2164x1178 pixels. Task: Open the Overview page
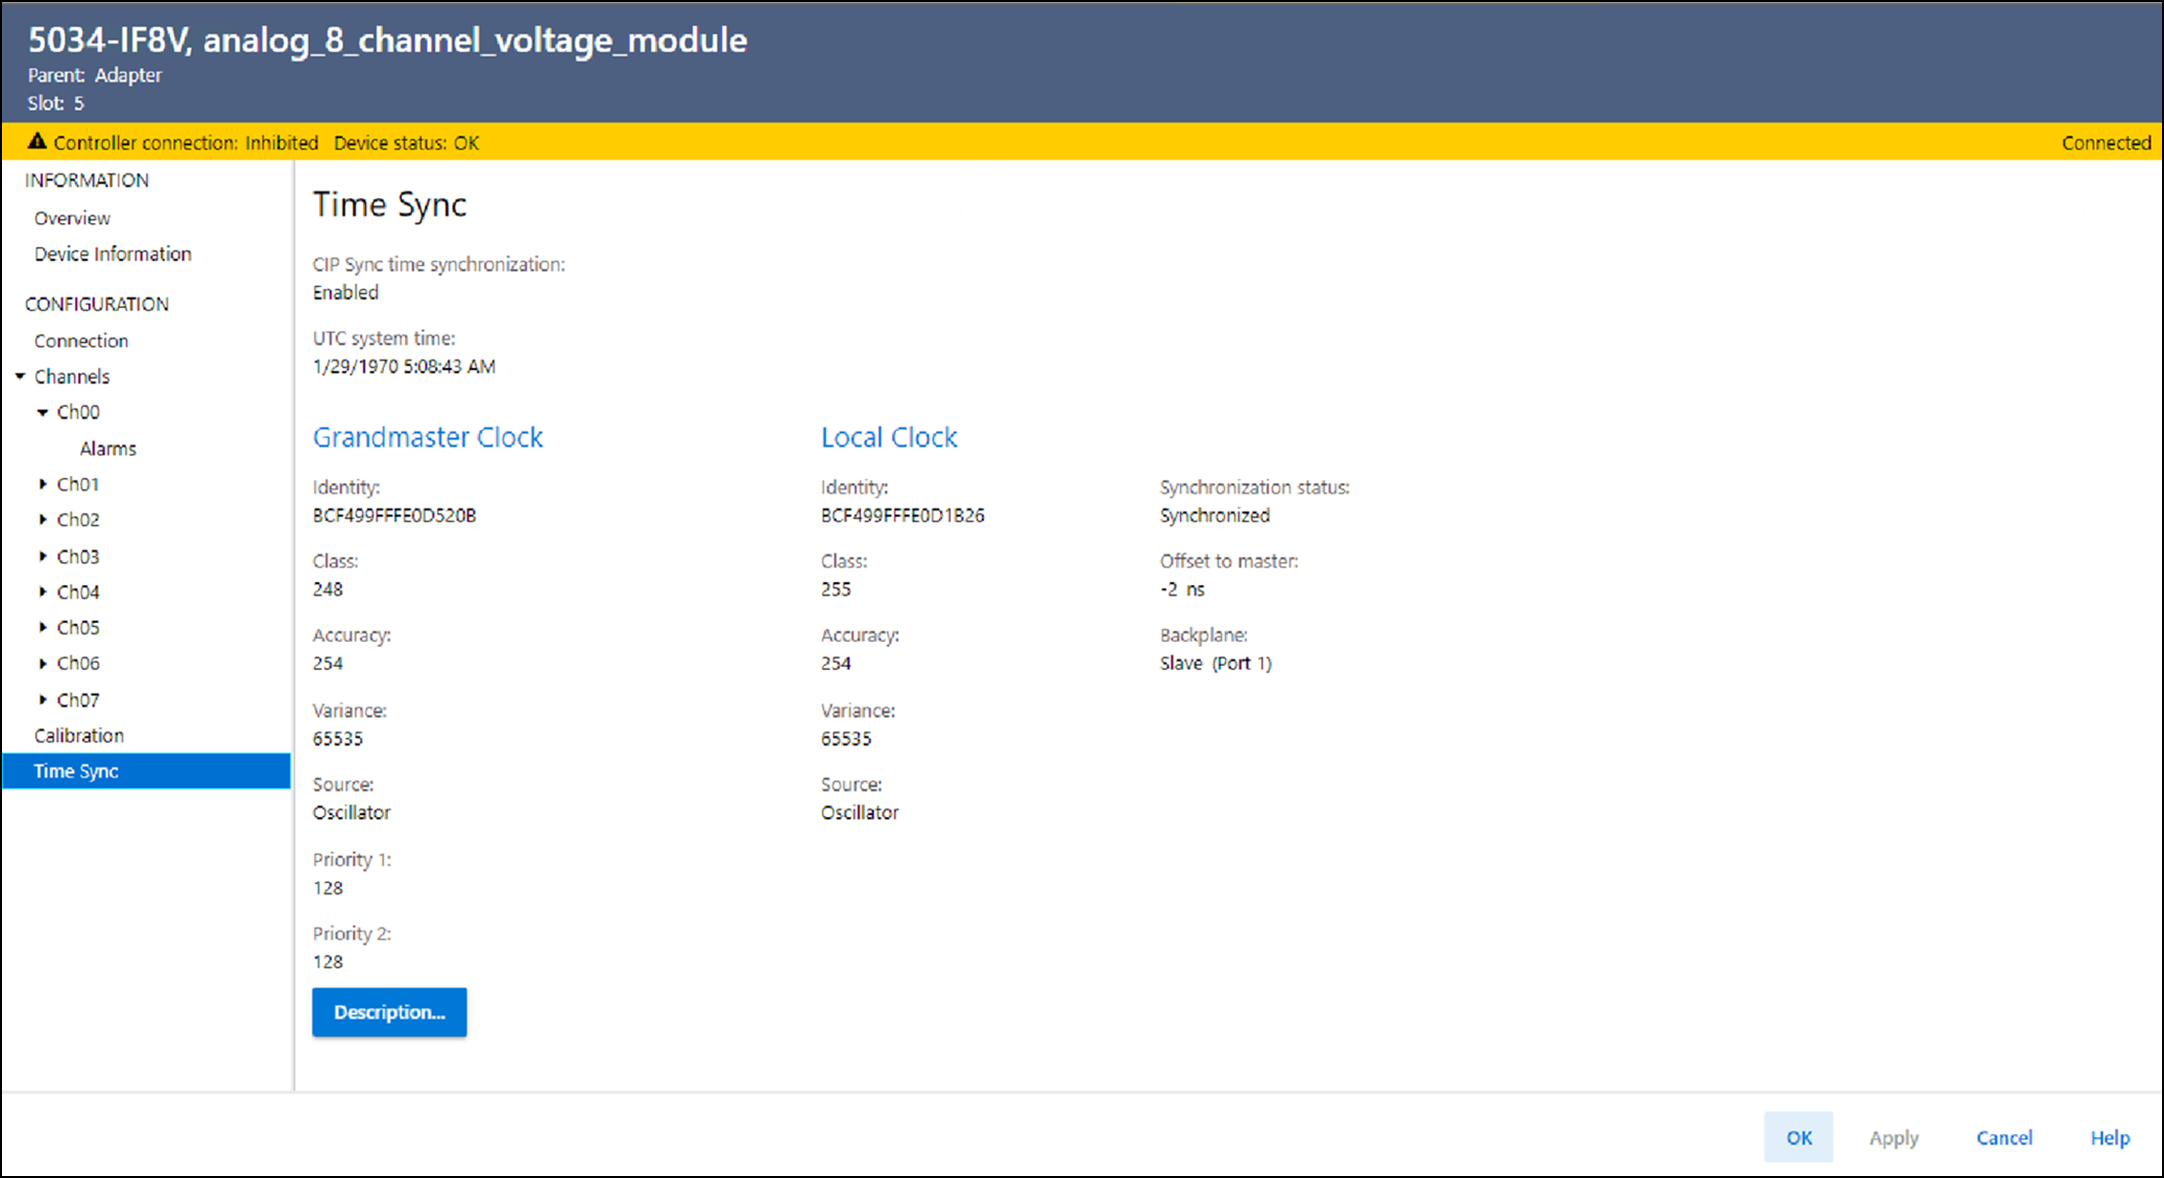pyautogui.click(x=72, y=218)
